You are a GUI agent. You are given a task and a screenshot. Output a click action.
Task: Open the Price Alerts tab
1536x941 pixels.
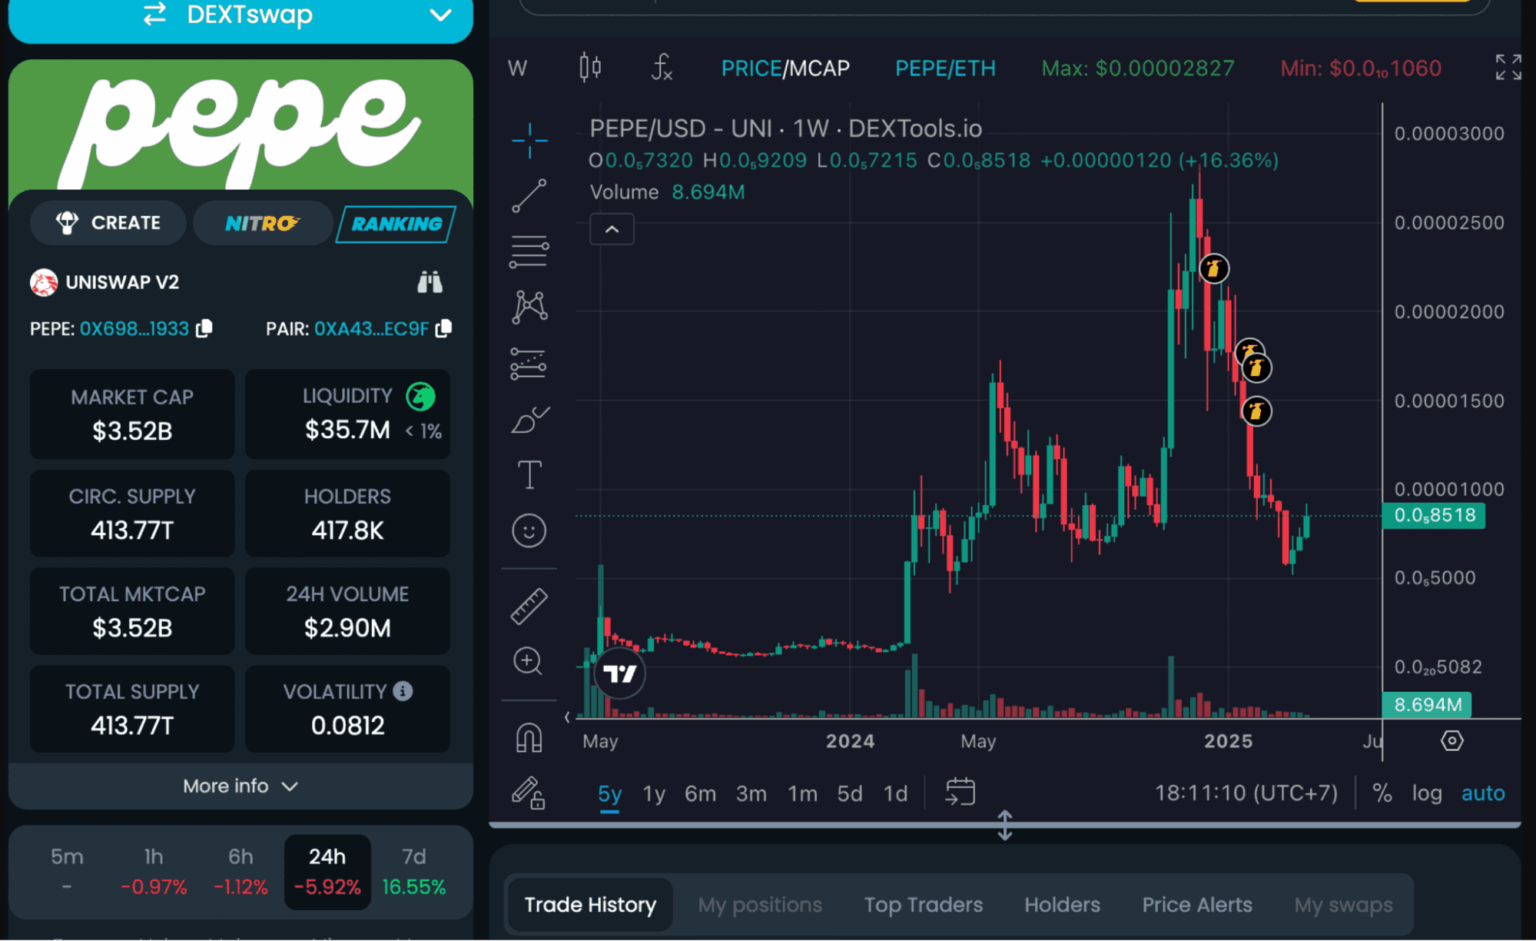click(1197, 905)
